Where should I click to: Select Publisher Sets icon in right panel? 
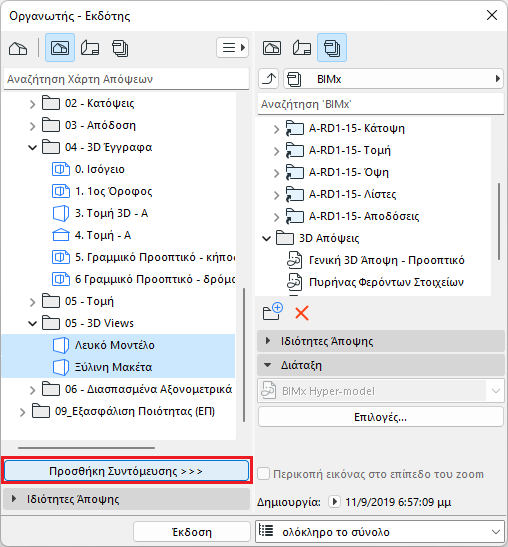click(x=332, y=48)
